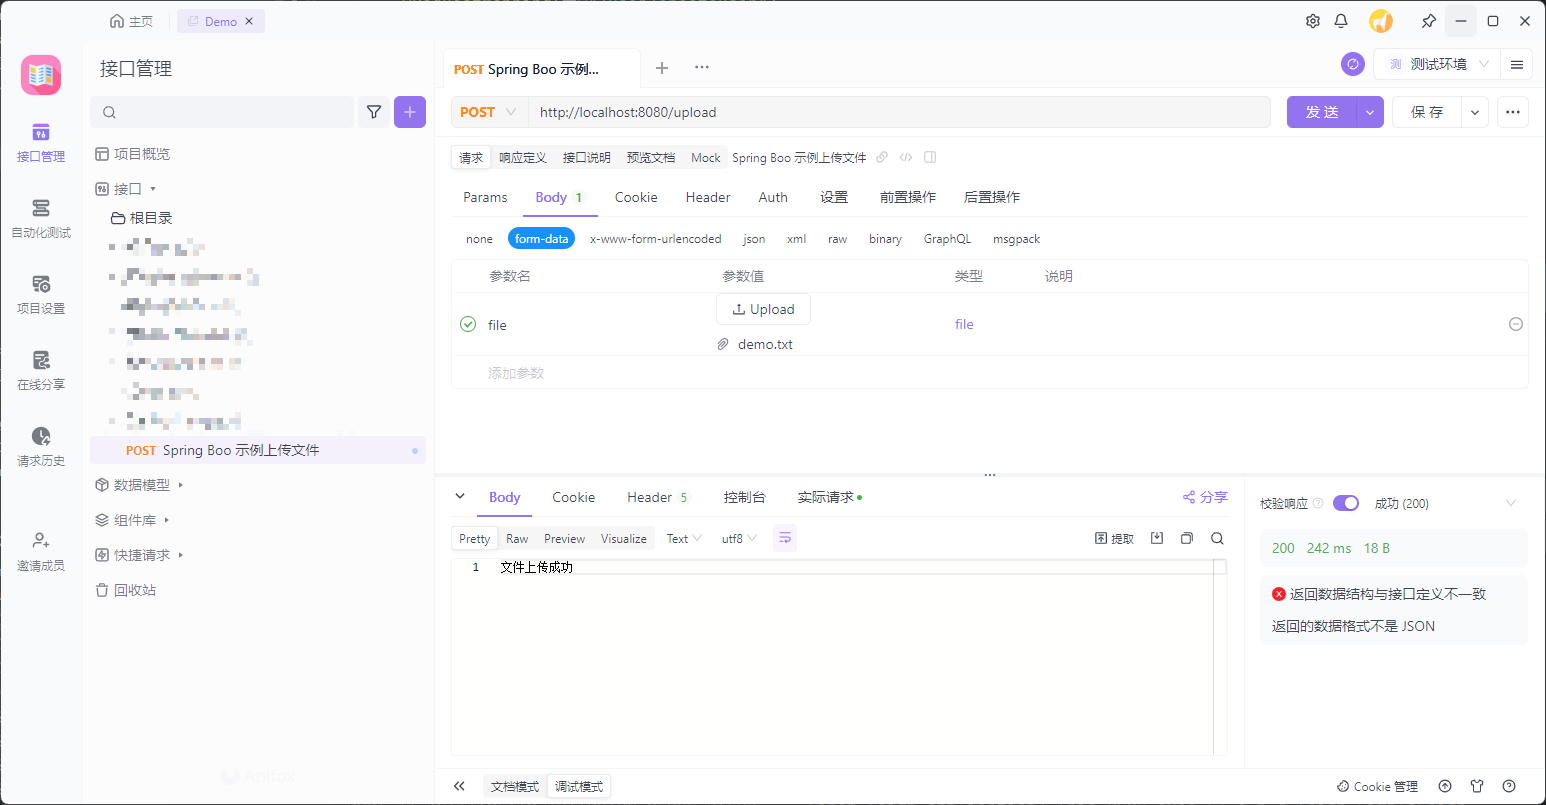1546x805 pixels.
Task: Switch to the request Cookie tab
Action: [x=636, y=197]
